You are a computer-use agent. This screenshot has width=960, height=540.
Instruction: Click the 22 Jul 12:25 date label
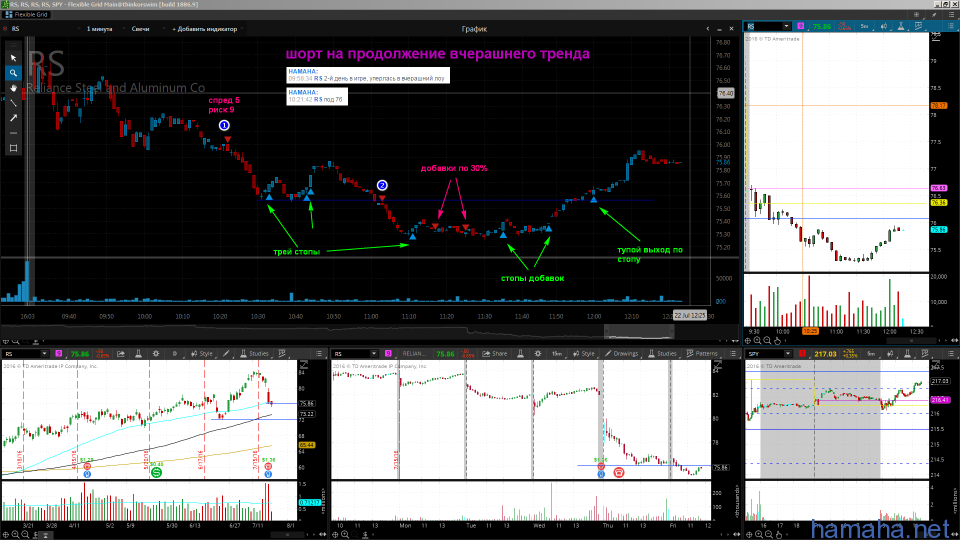pyautogui.click(x=689, y=315)
